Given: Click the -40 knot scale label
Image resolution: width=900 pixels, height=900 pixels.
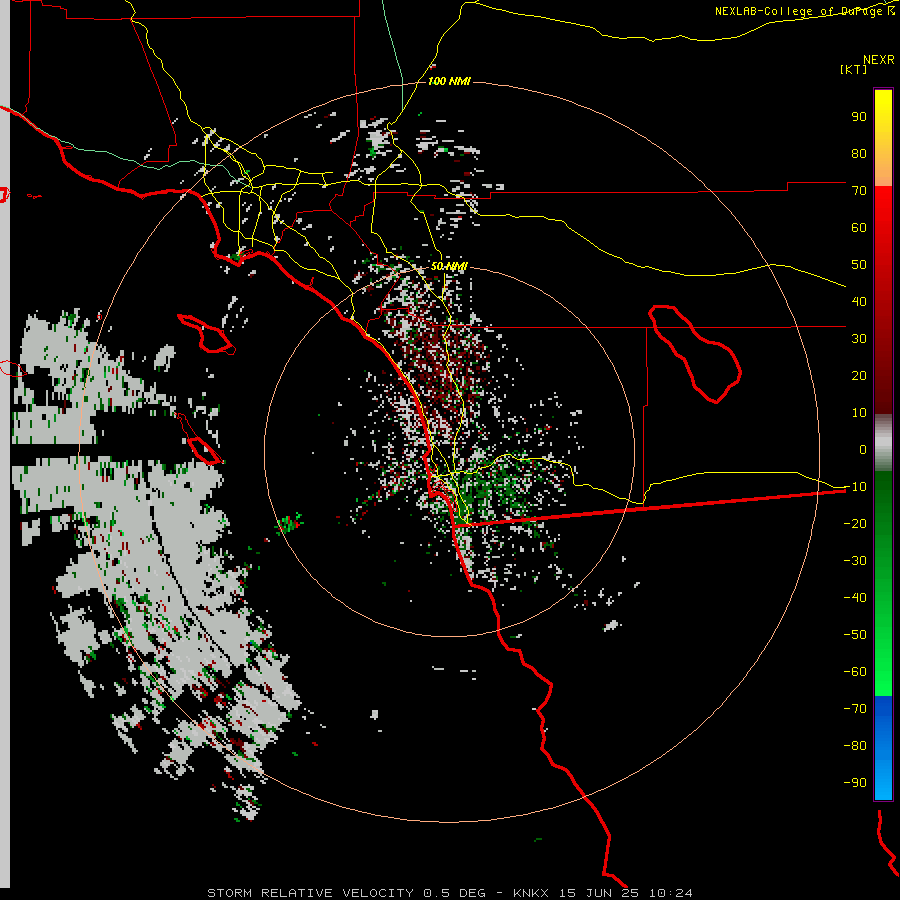Looking at the screenshot, I should pyautogui.click(x=855, y=598).
